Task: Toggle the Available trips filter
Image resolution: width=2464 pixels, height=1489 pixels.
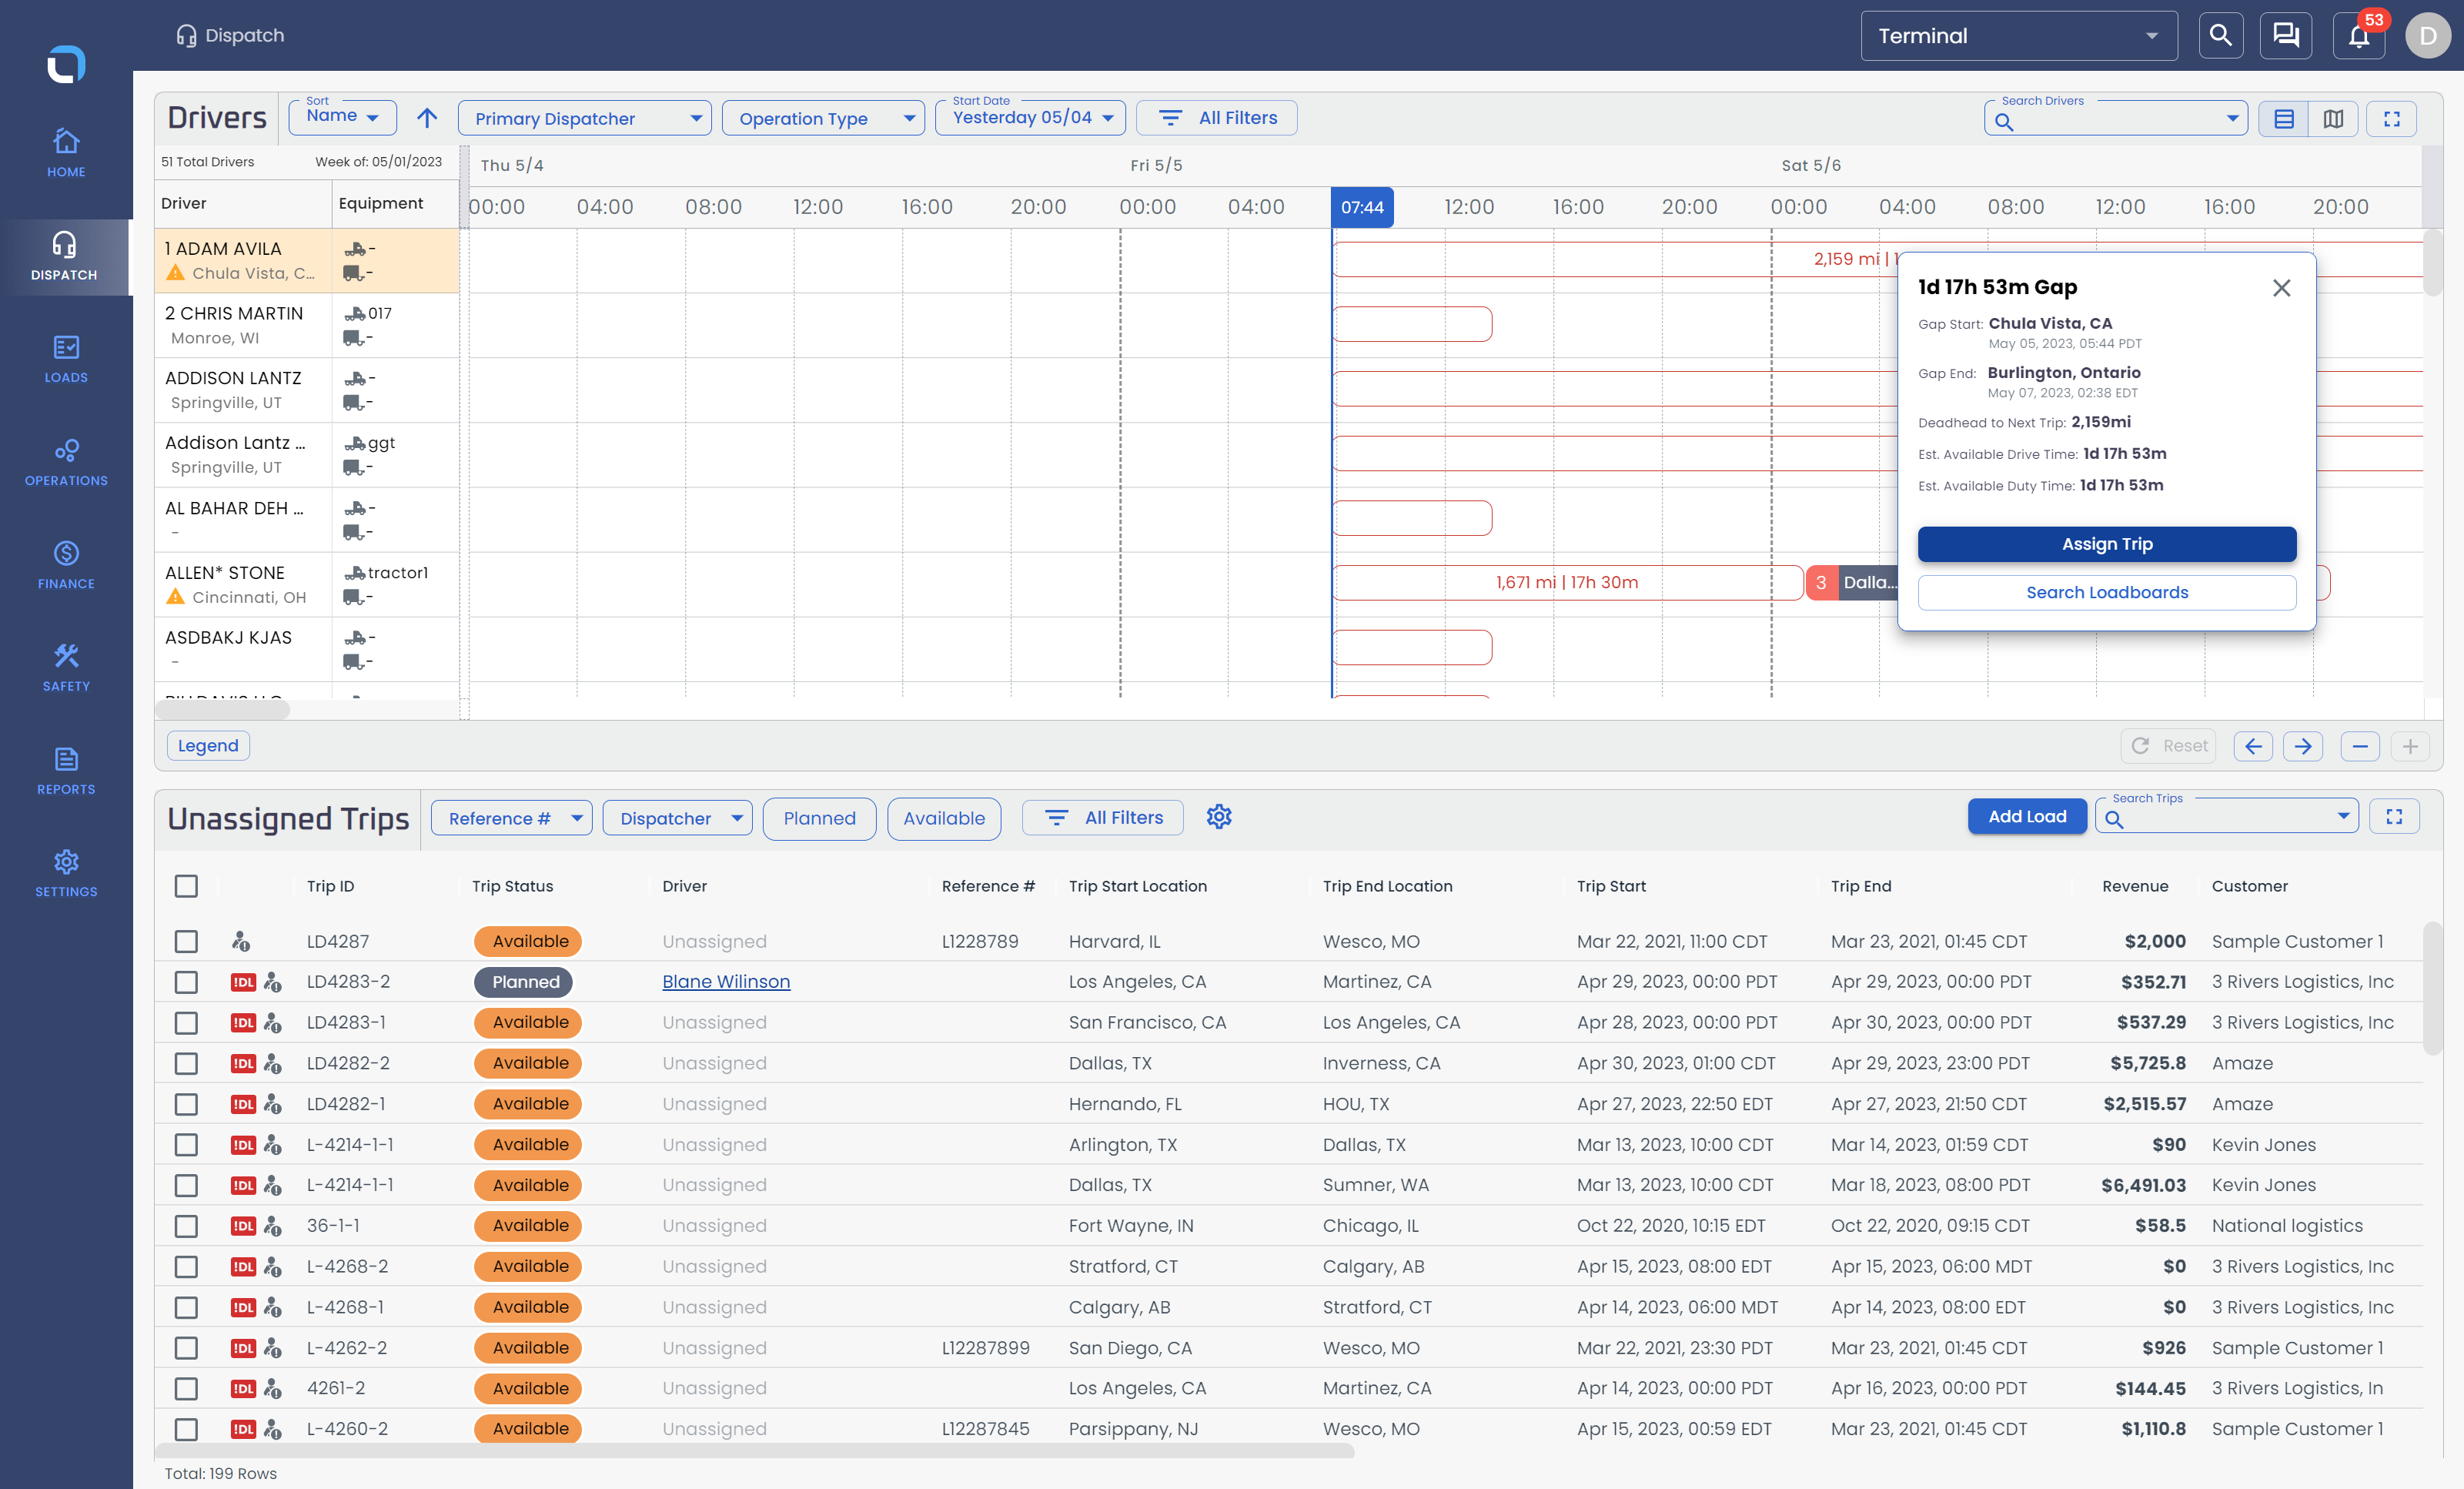Action: (x=944, y=818)
